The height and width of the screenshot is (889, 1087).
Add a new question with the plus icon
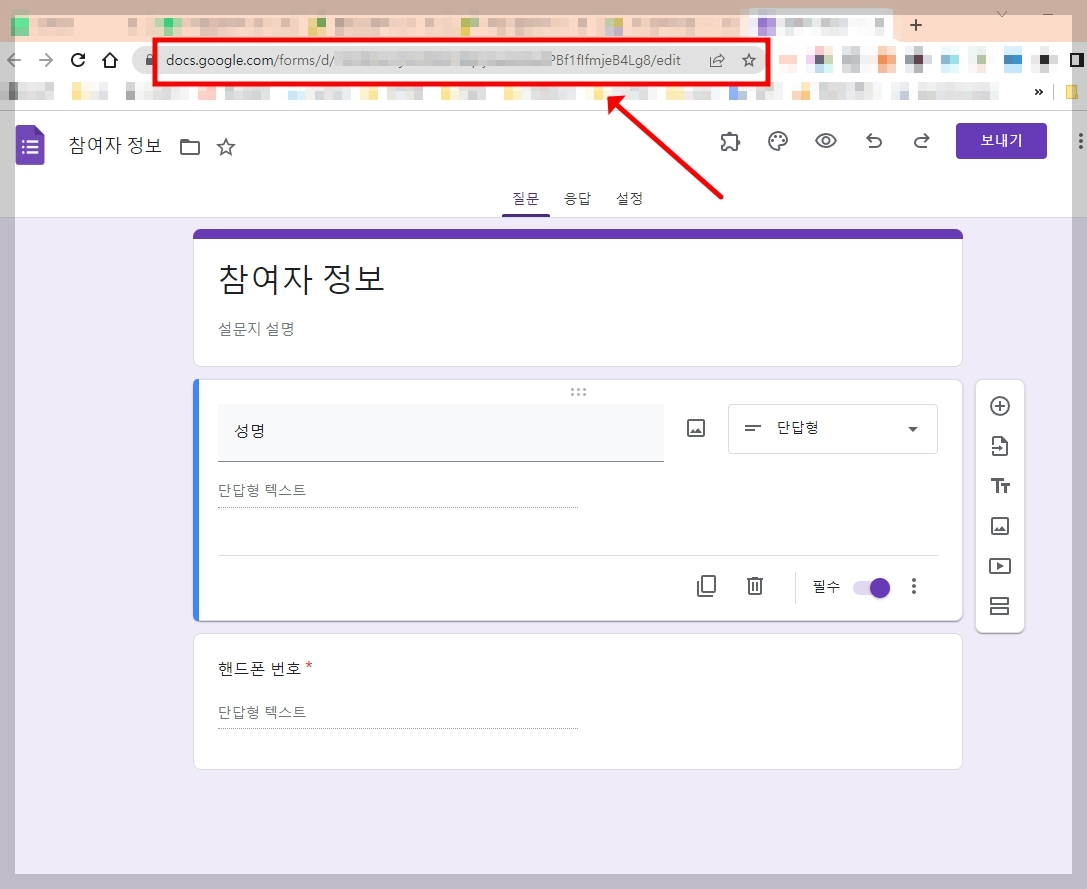pyautogui.click(x=999, y=406)
